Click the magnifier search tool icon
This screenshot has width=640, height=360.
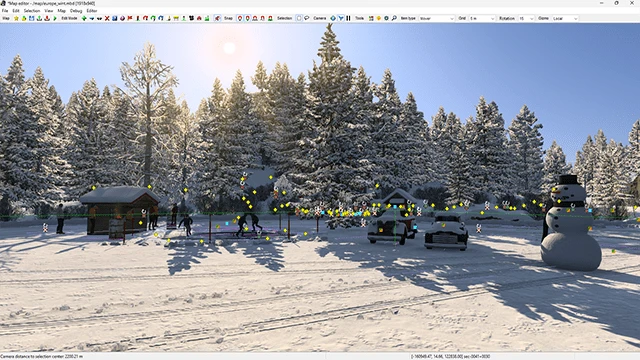[394, 18]
